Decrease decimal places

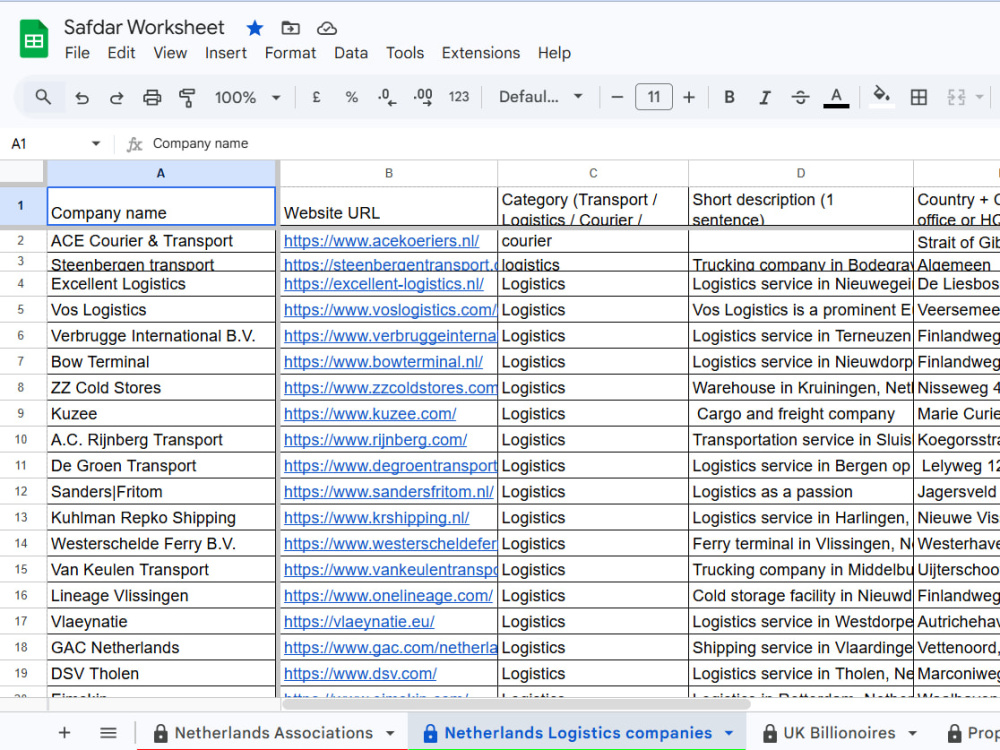pos(386,97)
